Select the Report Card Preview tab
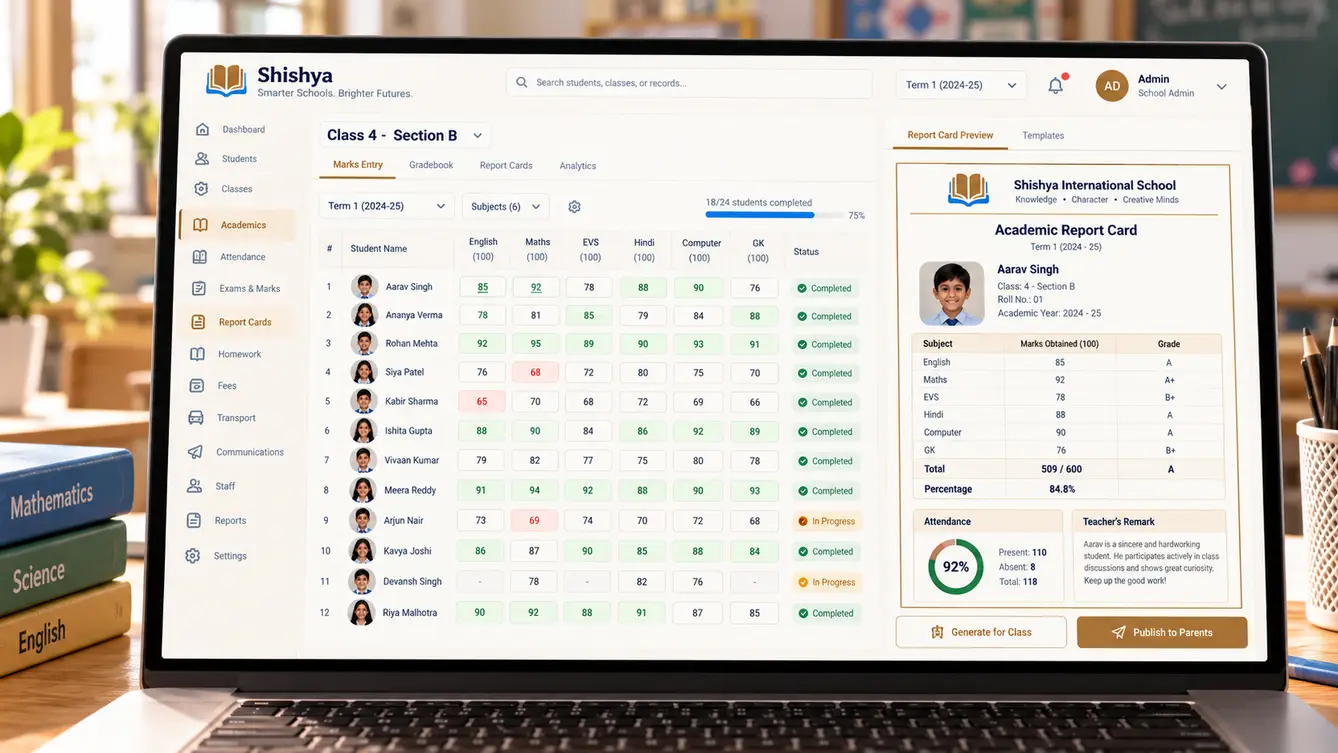 950,135
